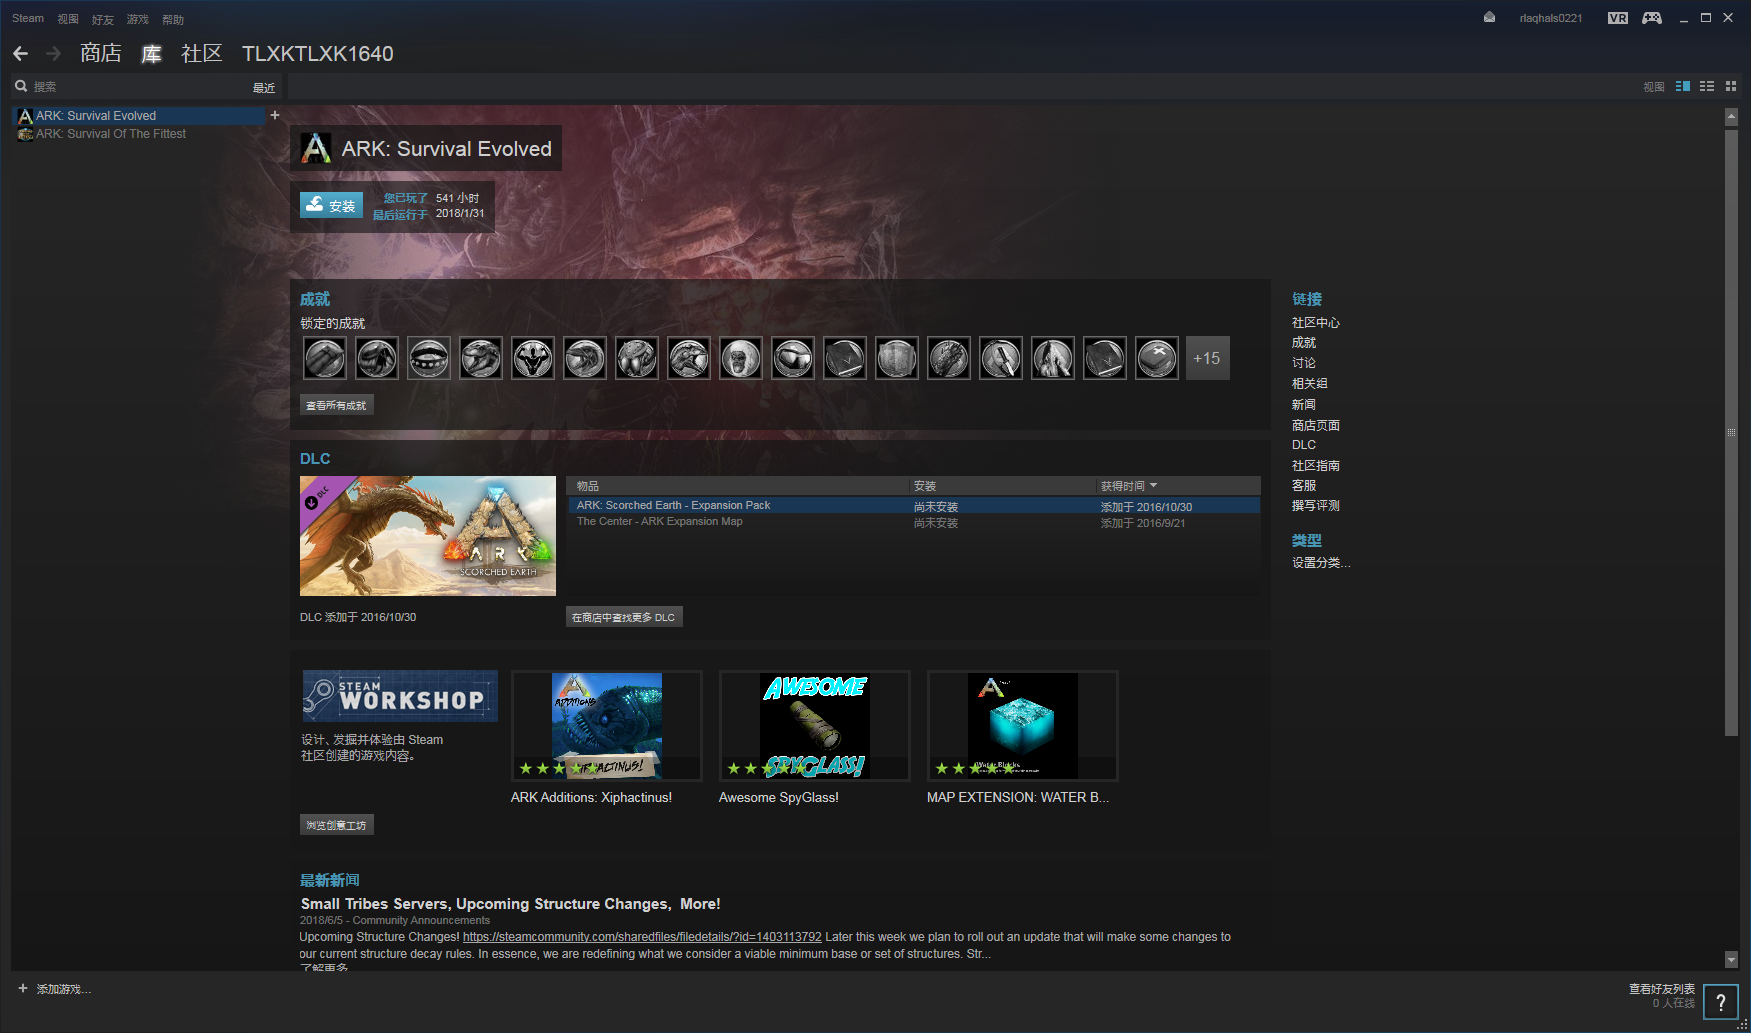The image size is (1751, 1033).
Task: Click the scrollbar down arrow
Action: tap(1731, 960)
